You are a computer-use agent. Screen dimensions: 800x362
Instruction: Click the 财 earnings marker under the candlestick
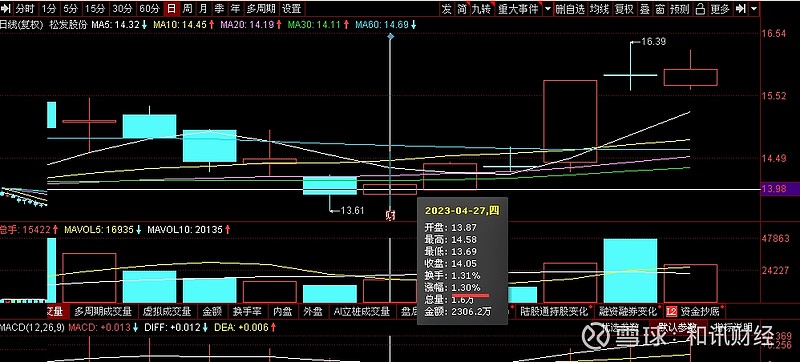pyautogui.click(x=391, y=215)
